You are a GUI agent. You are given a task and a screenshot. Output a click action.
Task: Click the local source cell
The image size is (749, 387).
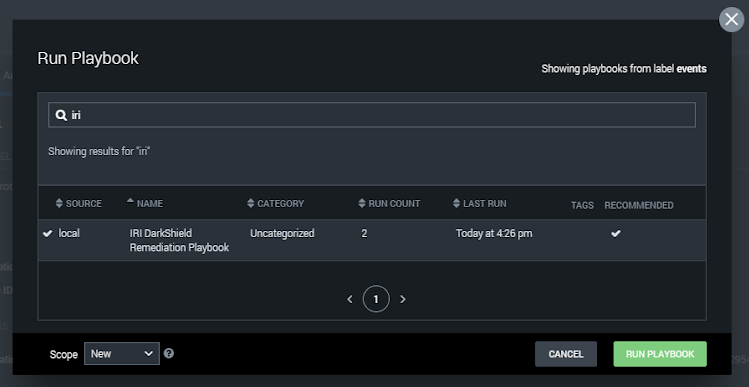pyautogui.click(x=69, y=233)
